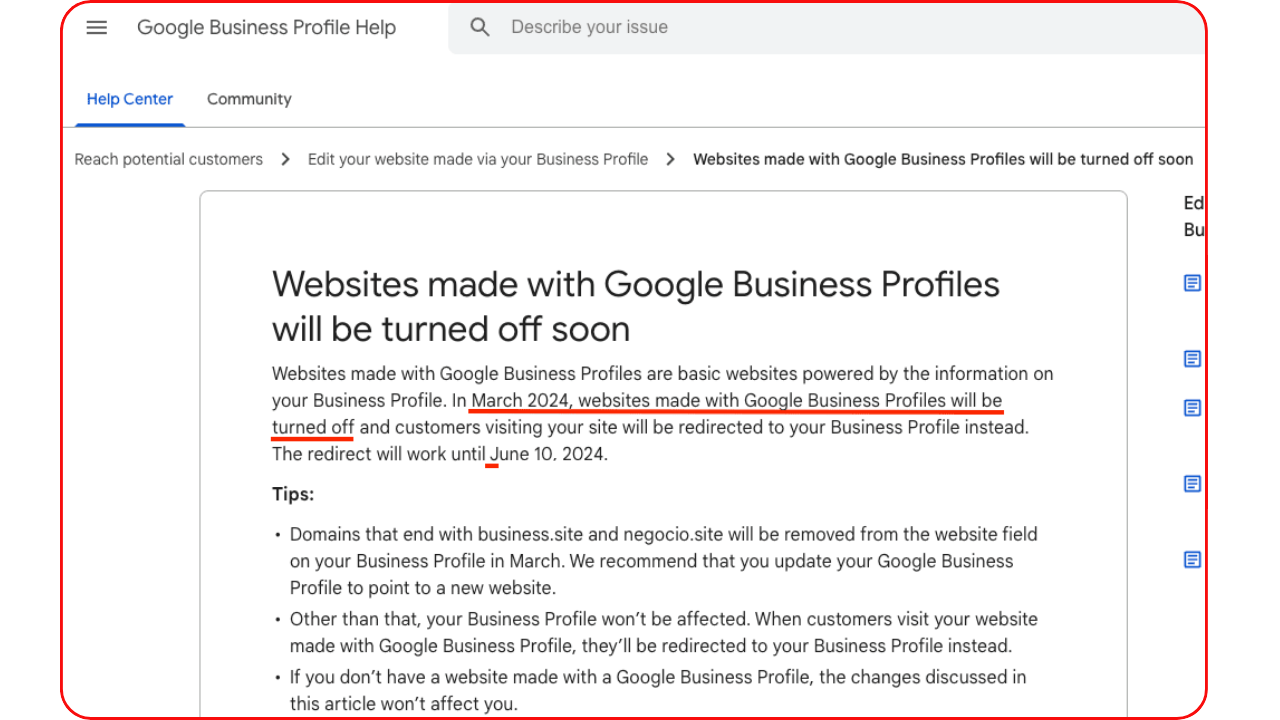Click the "Tips:" subheading
The image size is (1280, 720).
tap(293, 494)
